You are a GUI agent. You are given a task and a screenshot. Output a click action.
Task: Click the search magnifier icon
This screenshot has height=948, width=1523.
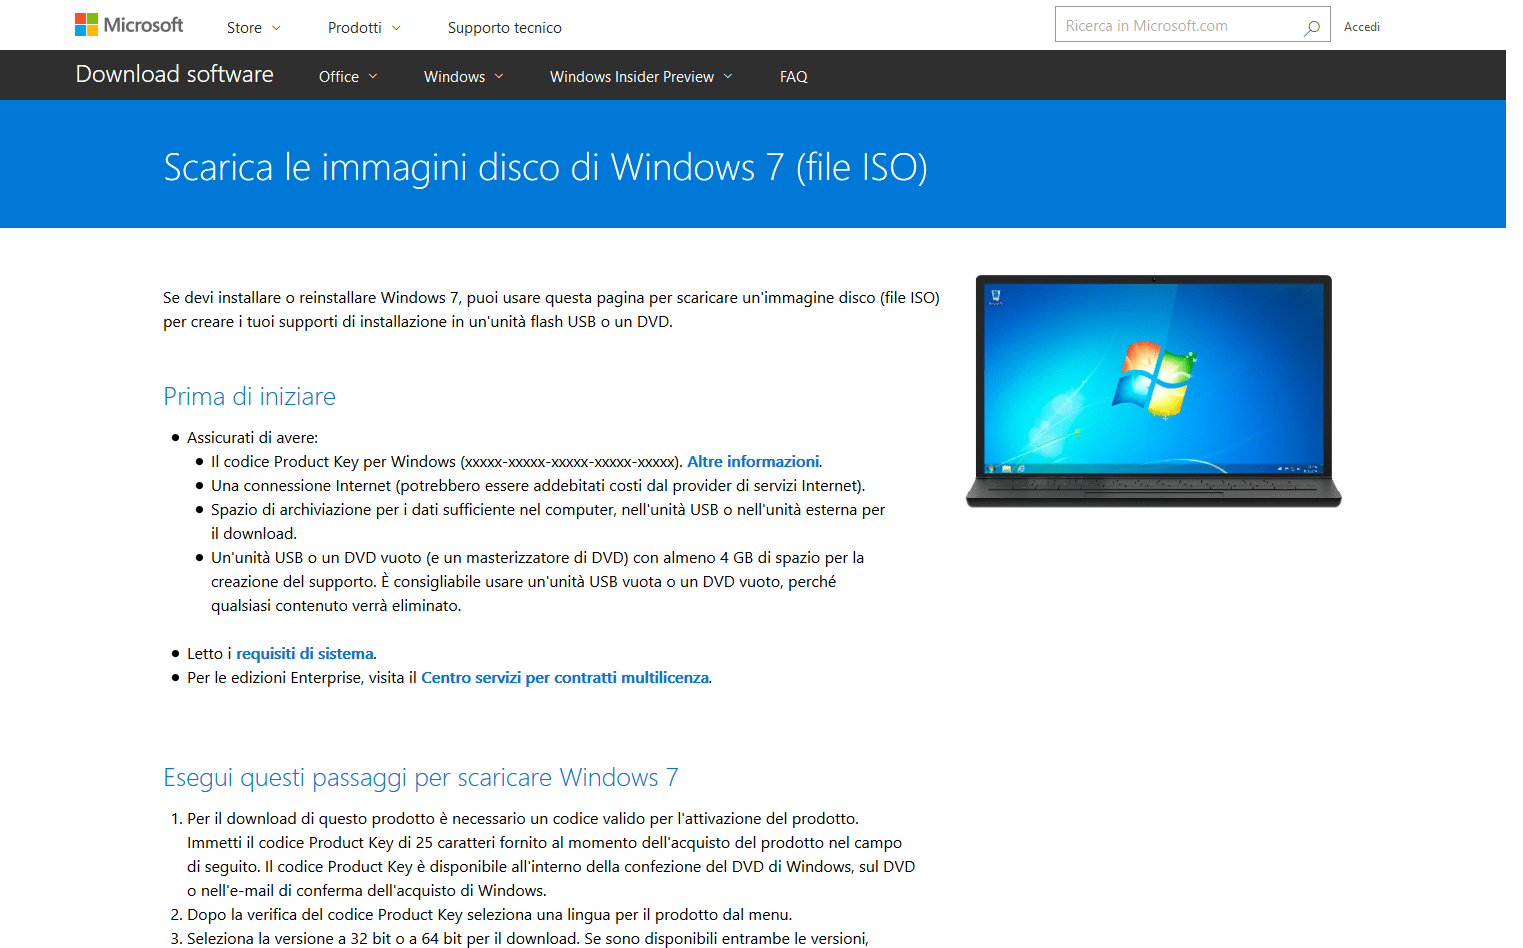point(1311,28)
